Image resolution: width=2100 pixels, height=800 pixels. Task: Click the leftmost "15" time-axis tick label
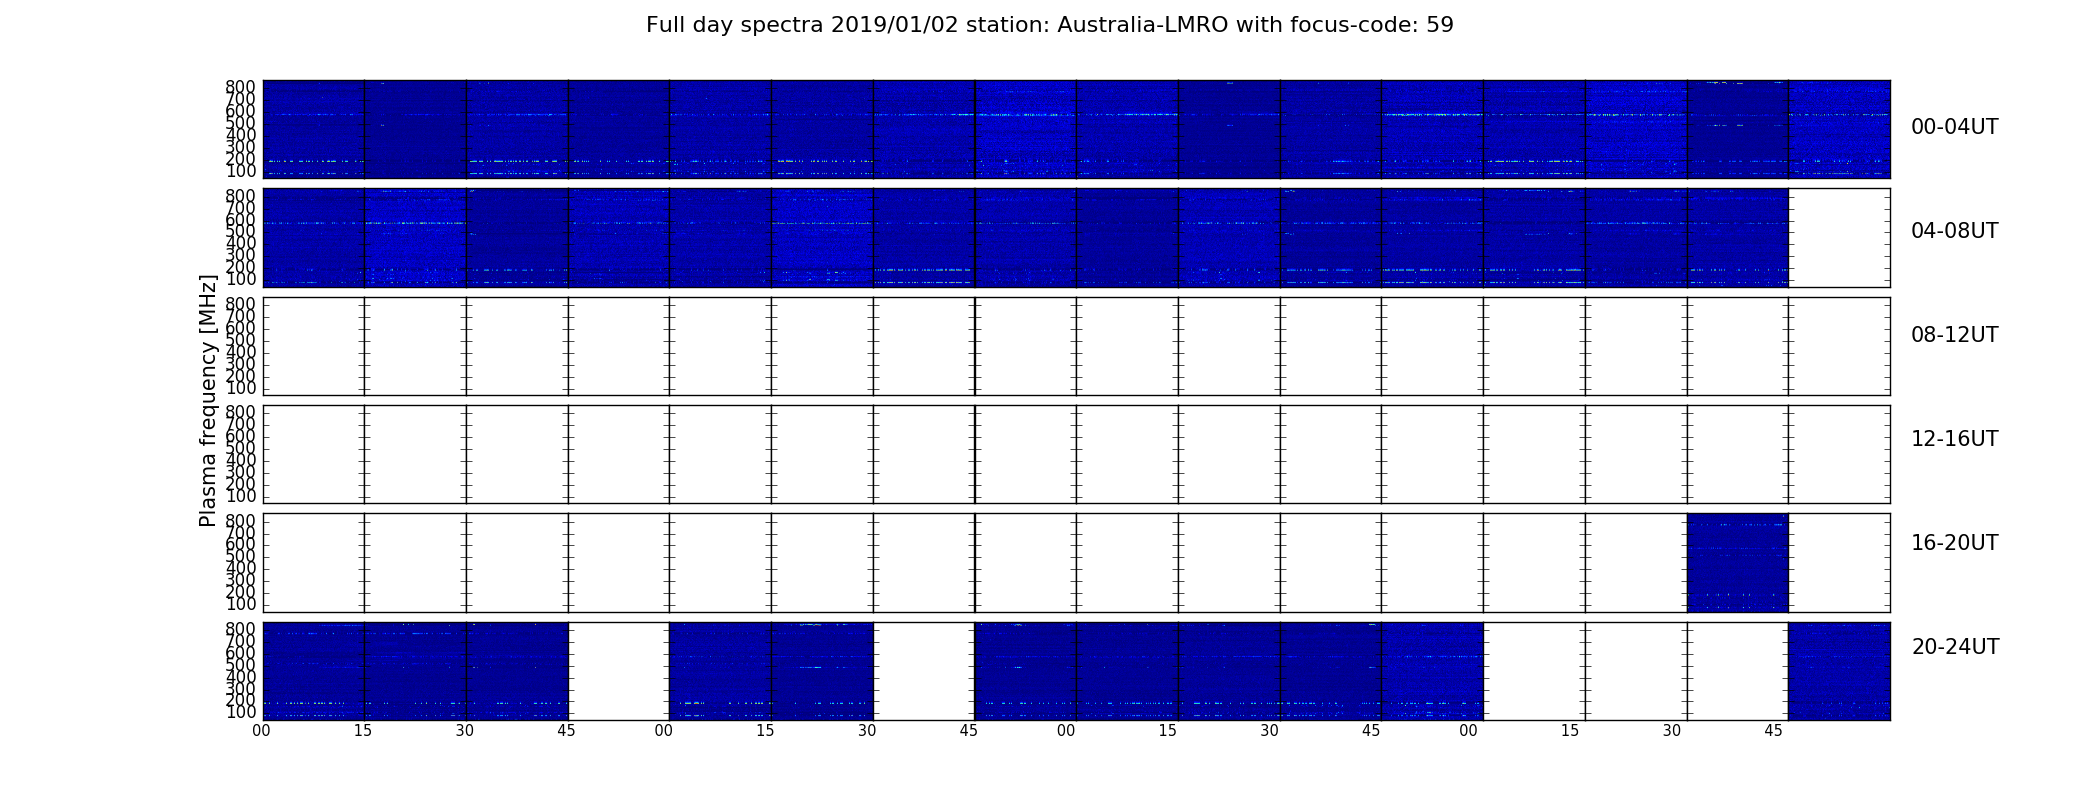pos(363,731)
